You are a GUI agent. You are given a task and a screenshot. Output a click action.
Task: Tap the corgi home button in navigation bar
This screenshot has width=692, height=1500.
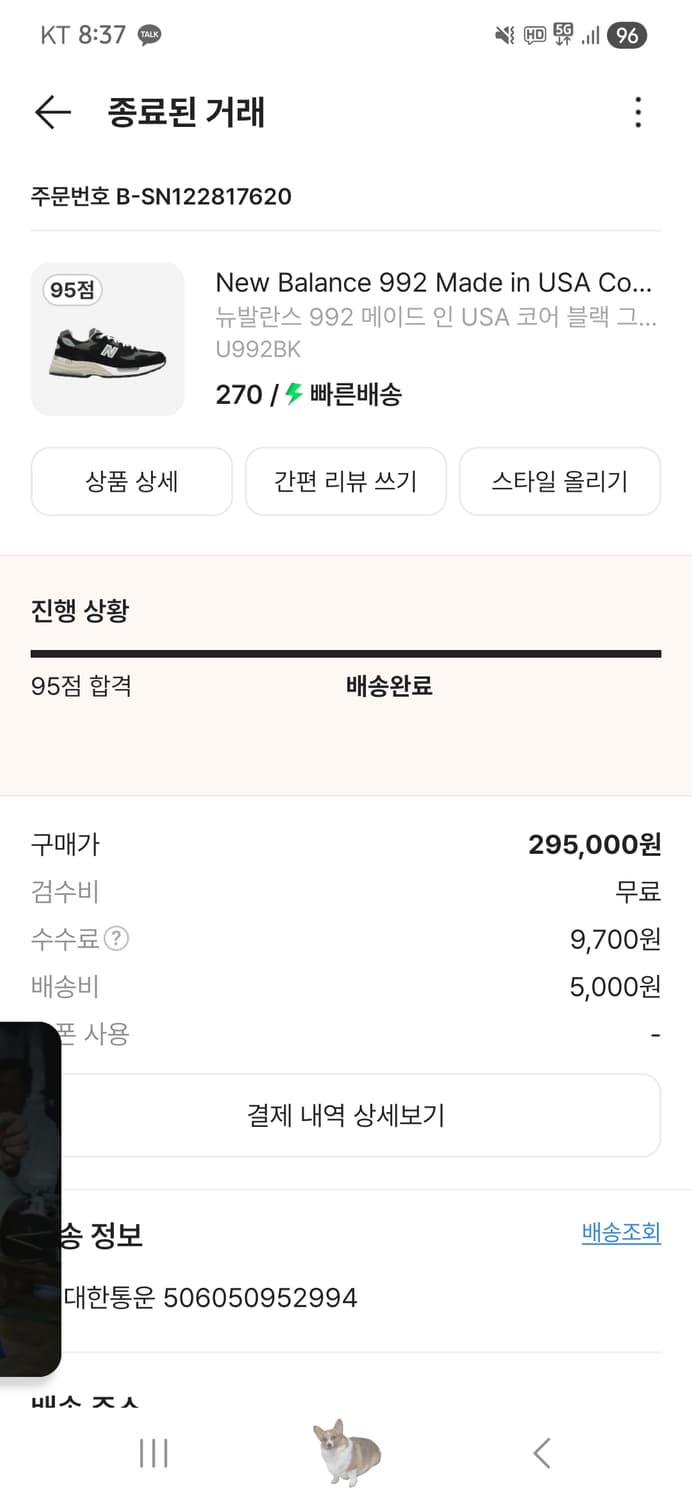(346, 1452)
